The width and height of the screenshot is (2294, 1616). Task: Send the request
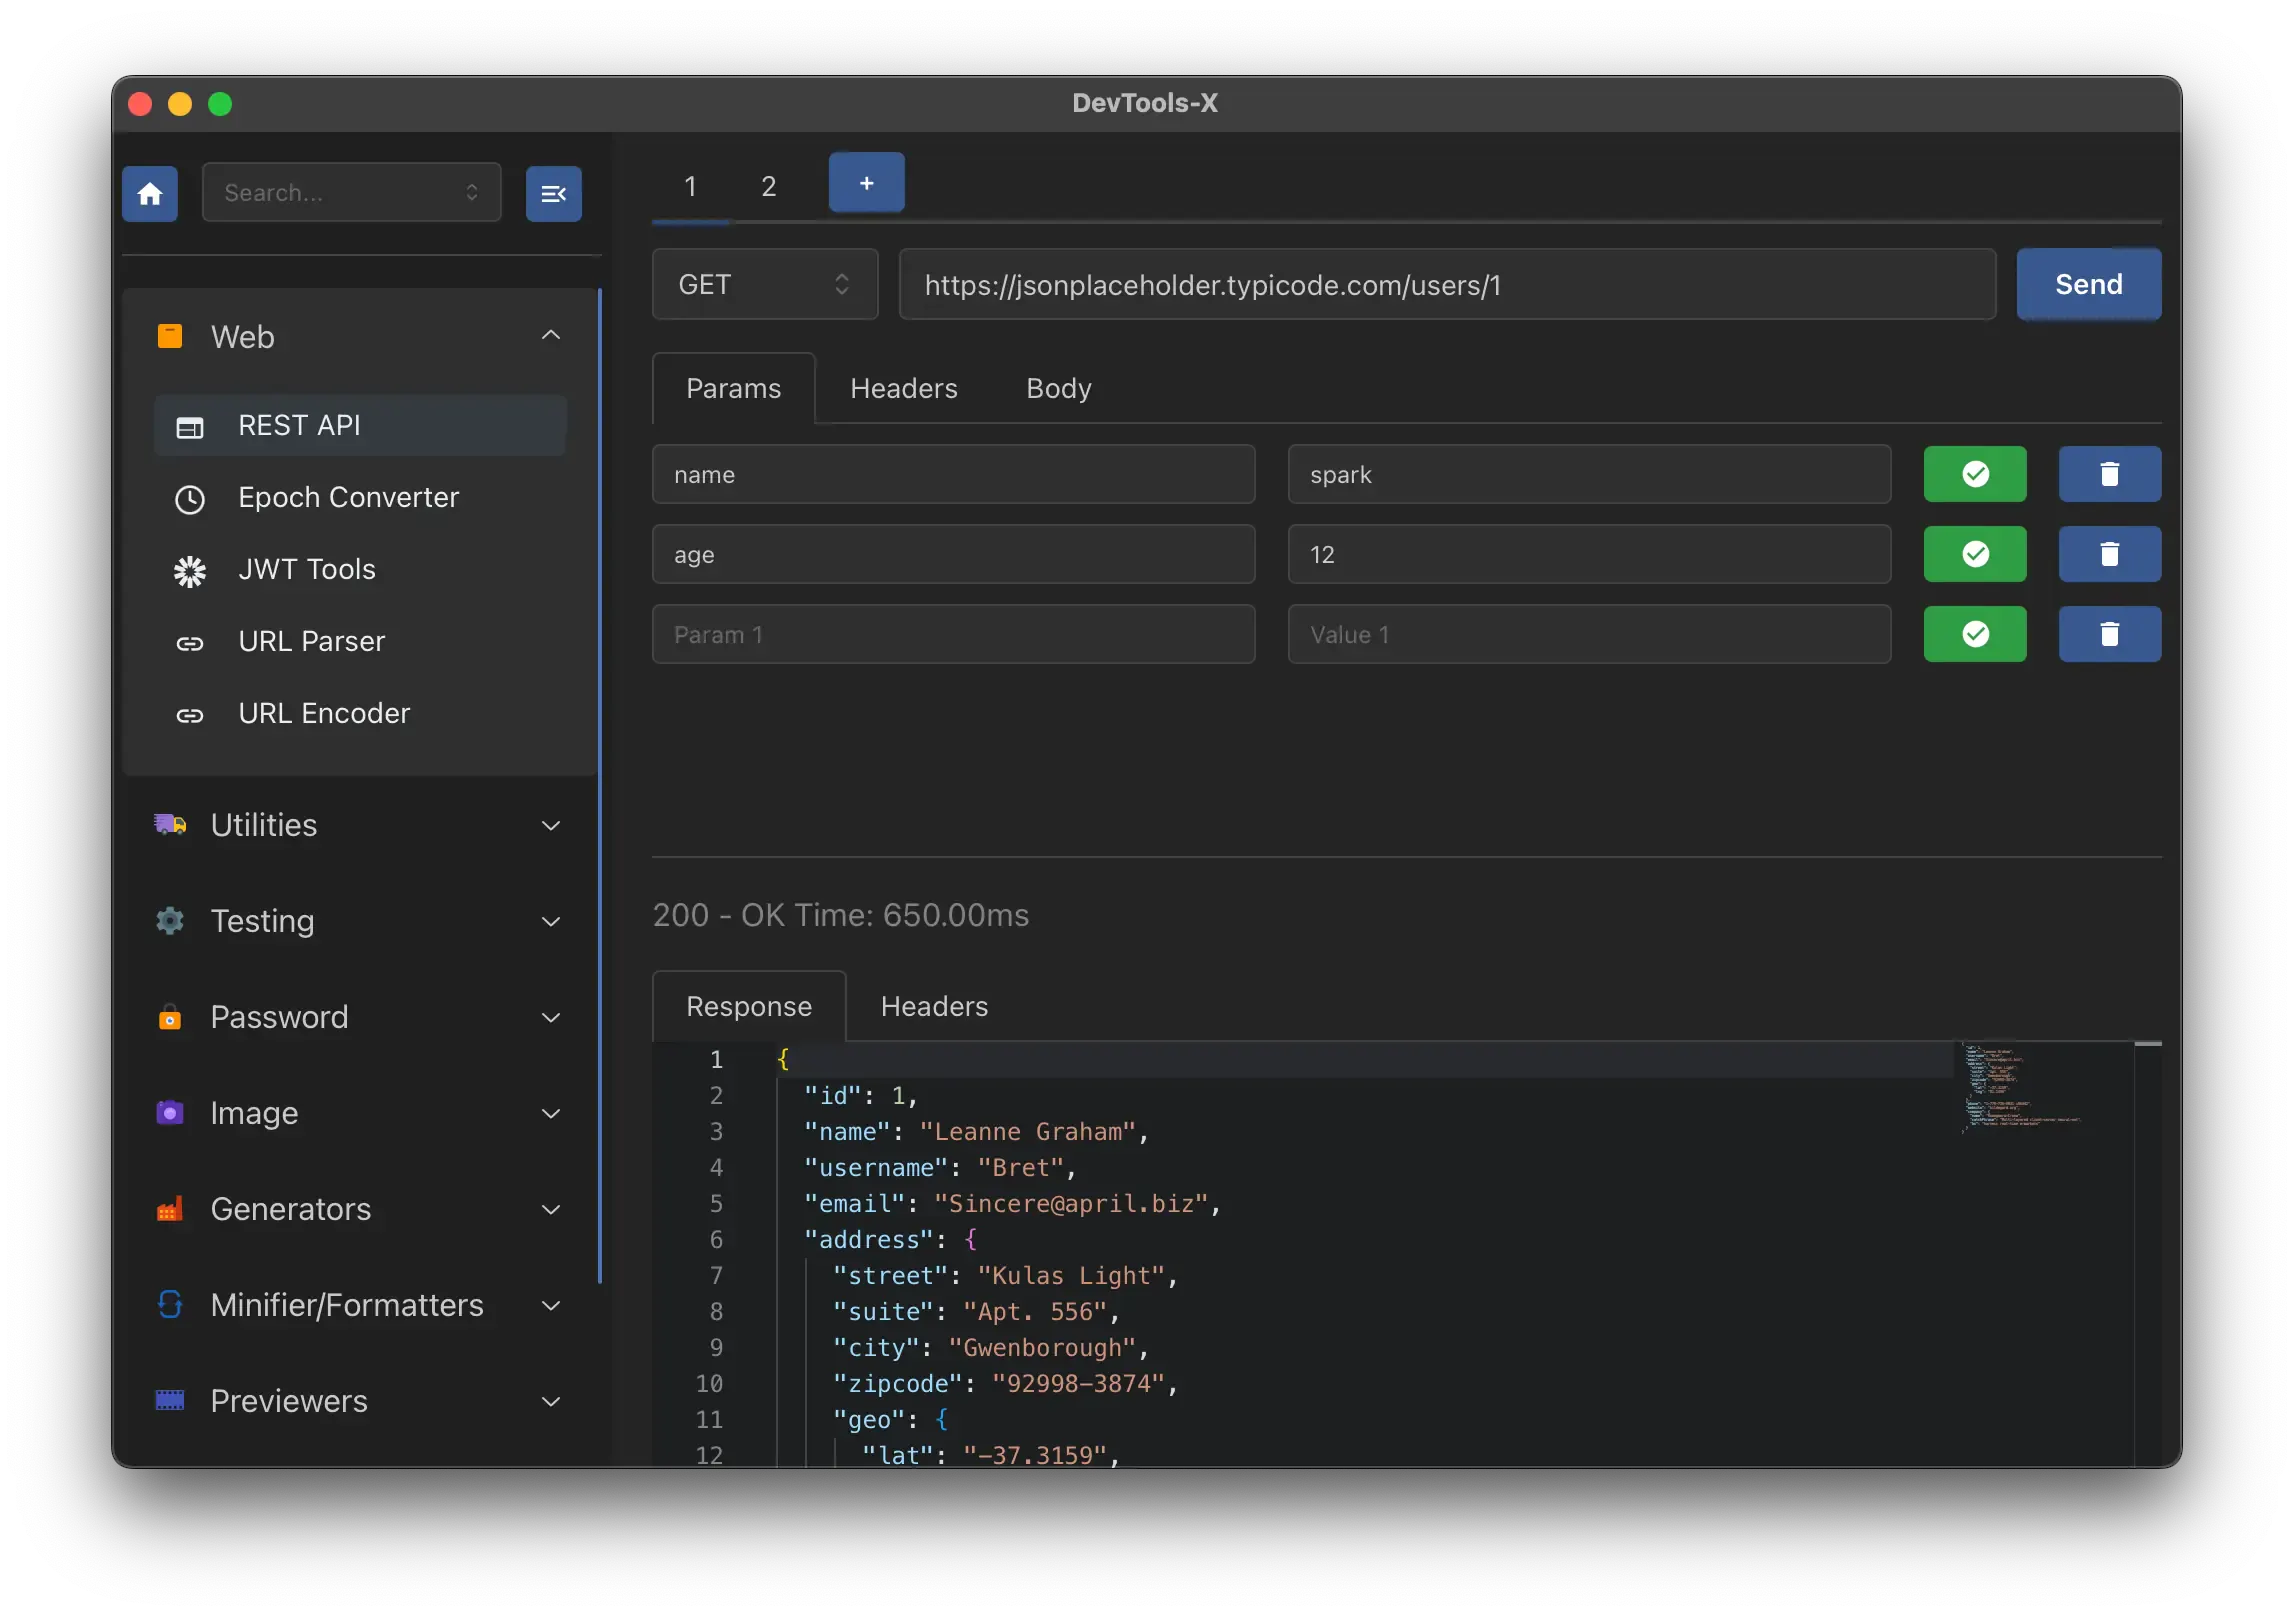tap(2088, 285)
